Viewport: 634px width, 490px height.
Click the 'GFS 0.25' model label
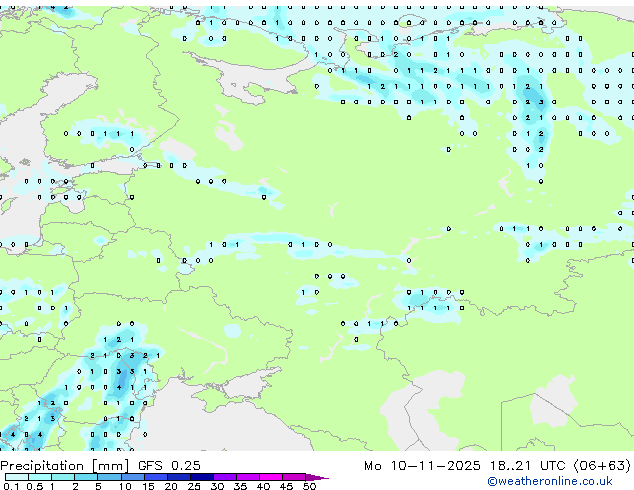click(x=169, y=466)
